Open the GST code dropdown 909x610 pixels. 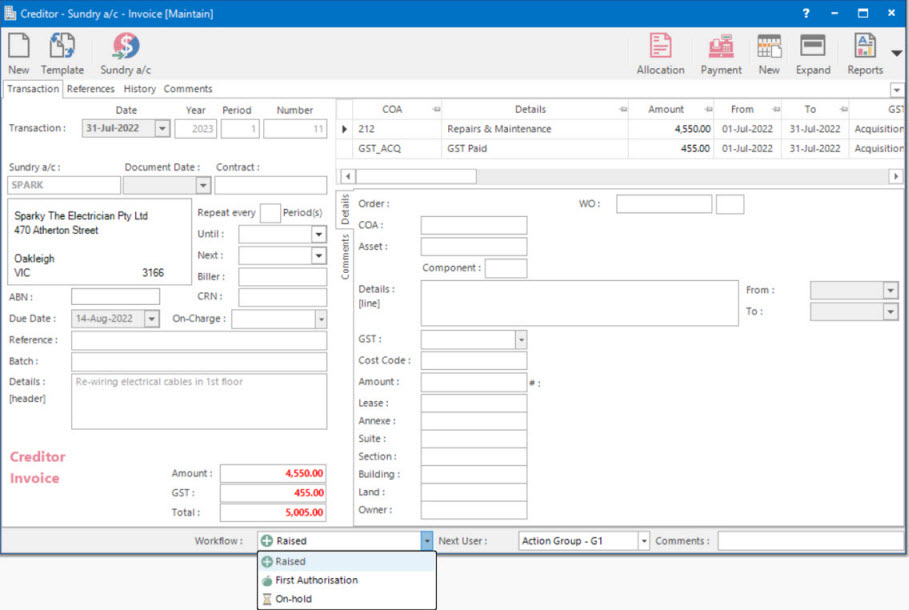tap(520, 340)
